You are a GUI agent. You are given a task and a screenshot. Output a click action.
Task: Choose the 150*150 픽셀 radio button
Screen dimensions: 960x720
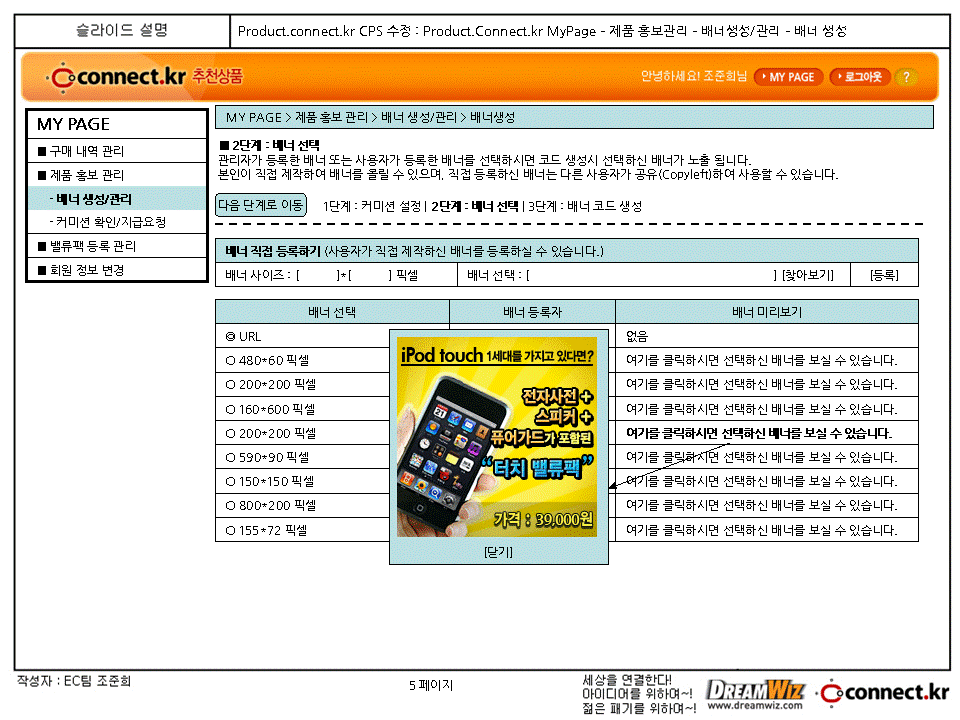point(230,482)
